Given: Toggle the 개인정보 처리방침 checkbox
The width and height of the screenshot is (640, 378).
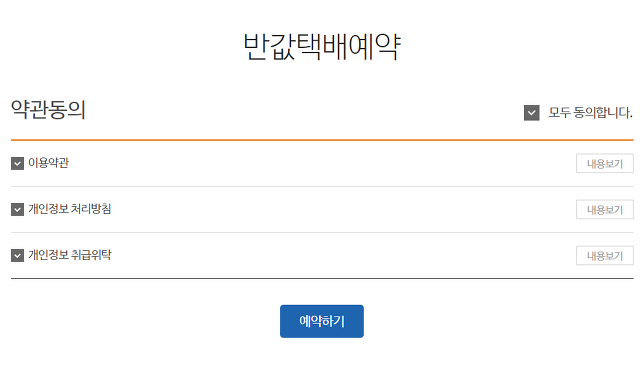Looking at the screenshot, I should point(17,210).
